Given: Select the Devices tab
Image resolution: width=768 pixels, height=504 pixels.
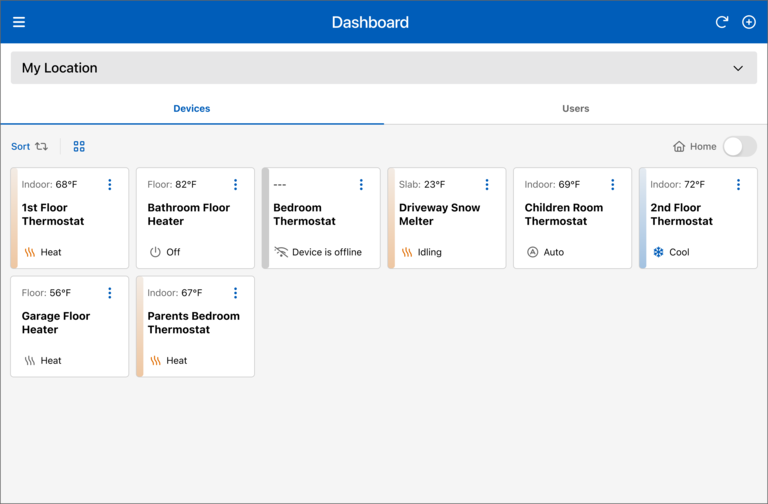Looking at the screenshot, I should point(192,108).
